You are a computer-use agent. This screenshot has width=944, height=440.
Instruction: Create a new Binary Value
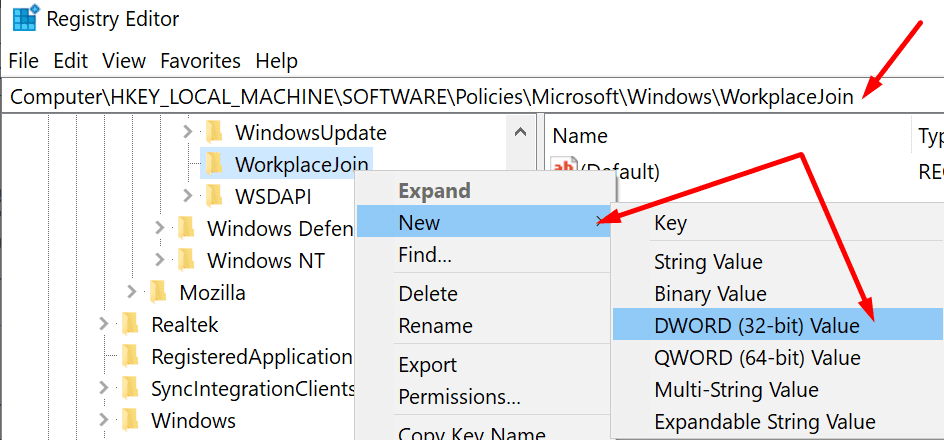click(777, 294)
